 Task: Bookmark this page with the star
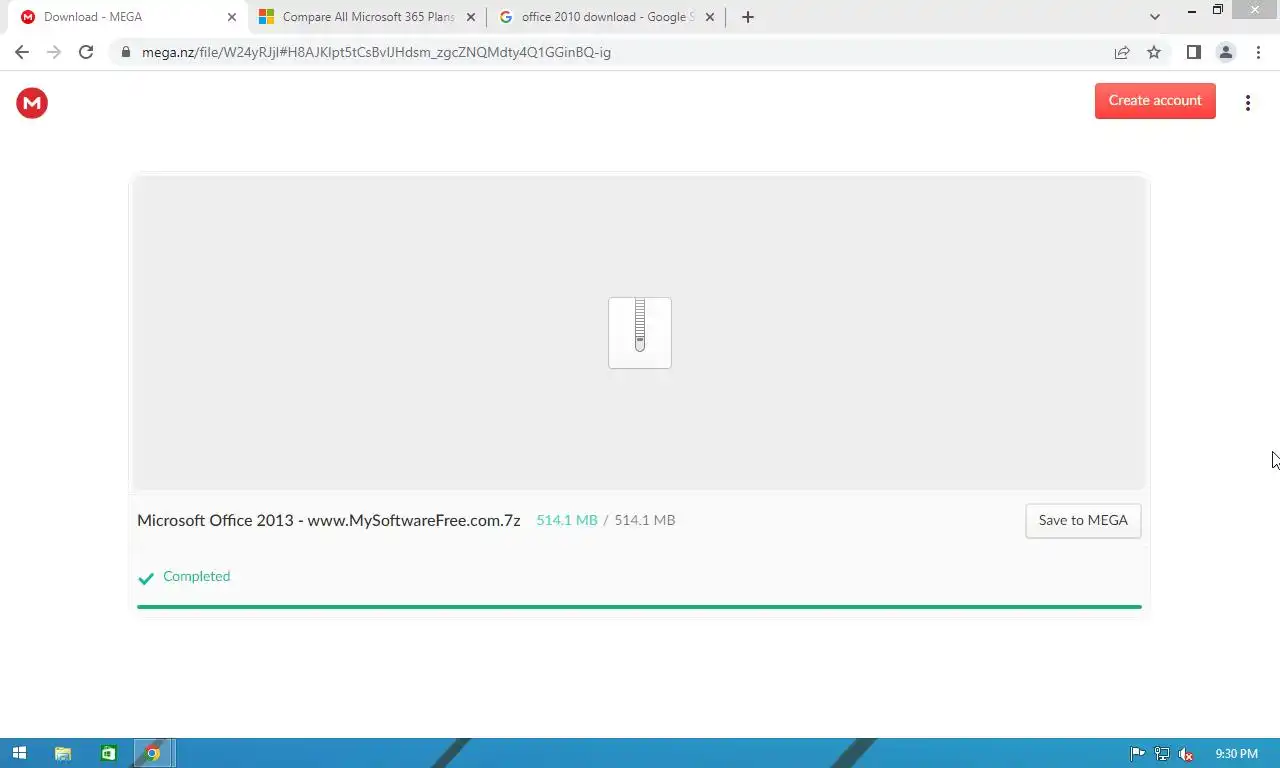point(1154,52)
